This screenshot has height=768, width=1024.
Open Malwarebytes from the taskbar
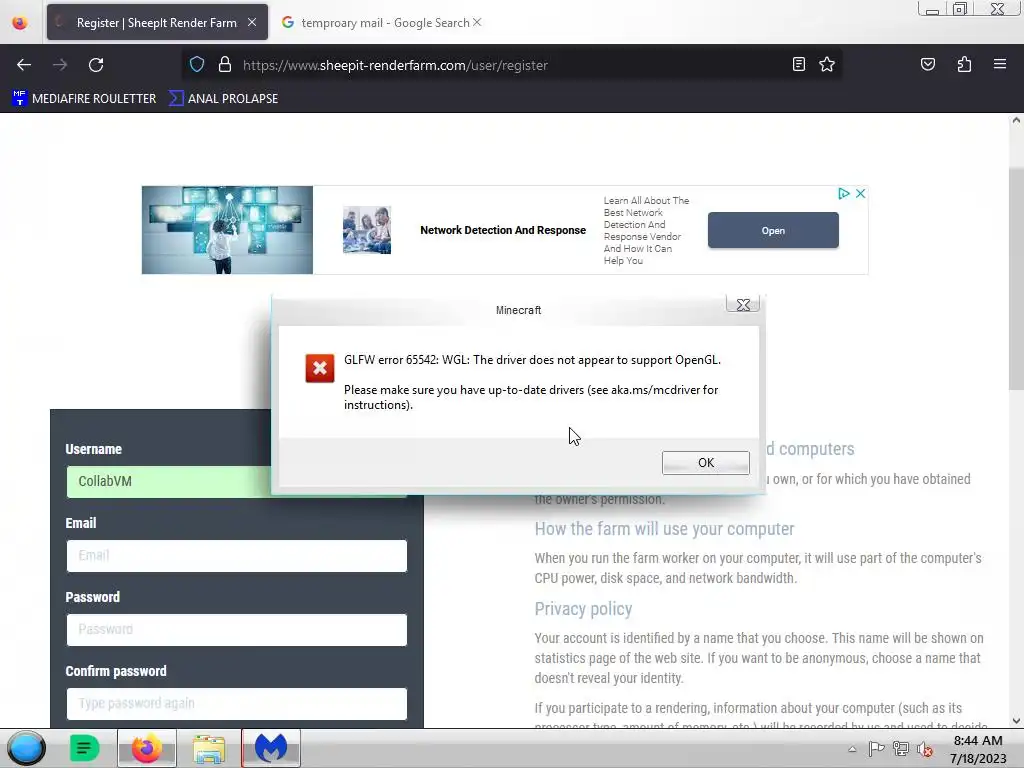pyautogui.click(x=271, y=748)
